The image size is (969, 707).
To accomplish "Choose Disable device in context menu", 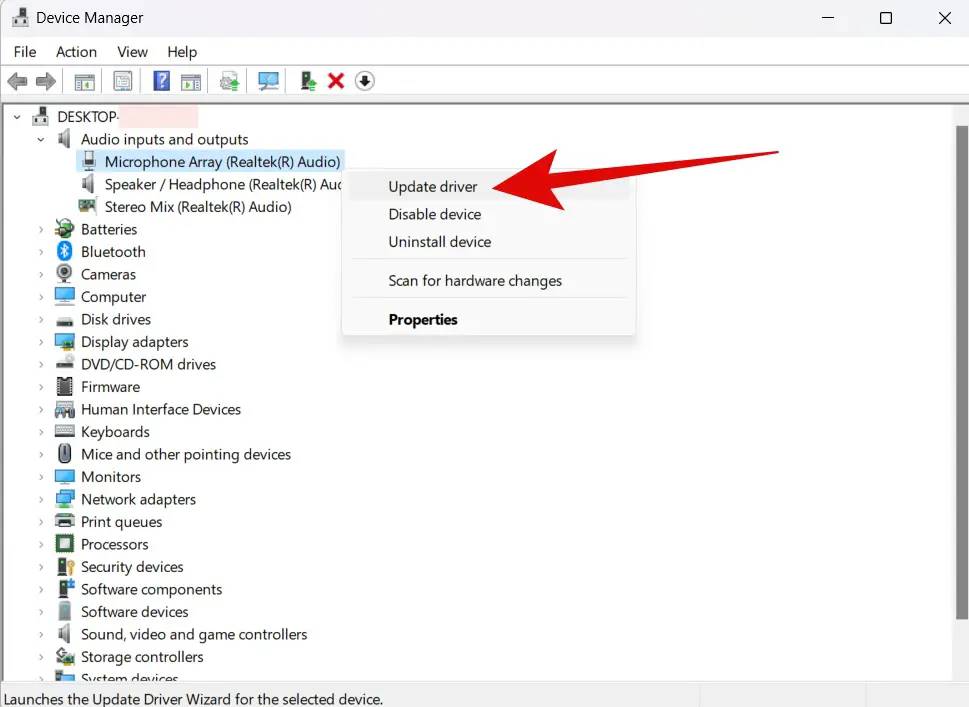I will pos(488,214).
